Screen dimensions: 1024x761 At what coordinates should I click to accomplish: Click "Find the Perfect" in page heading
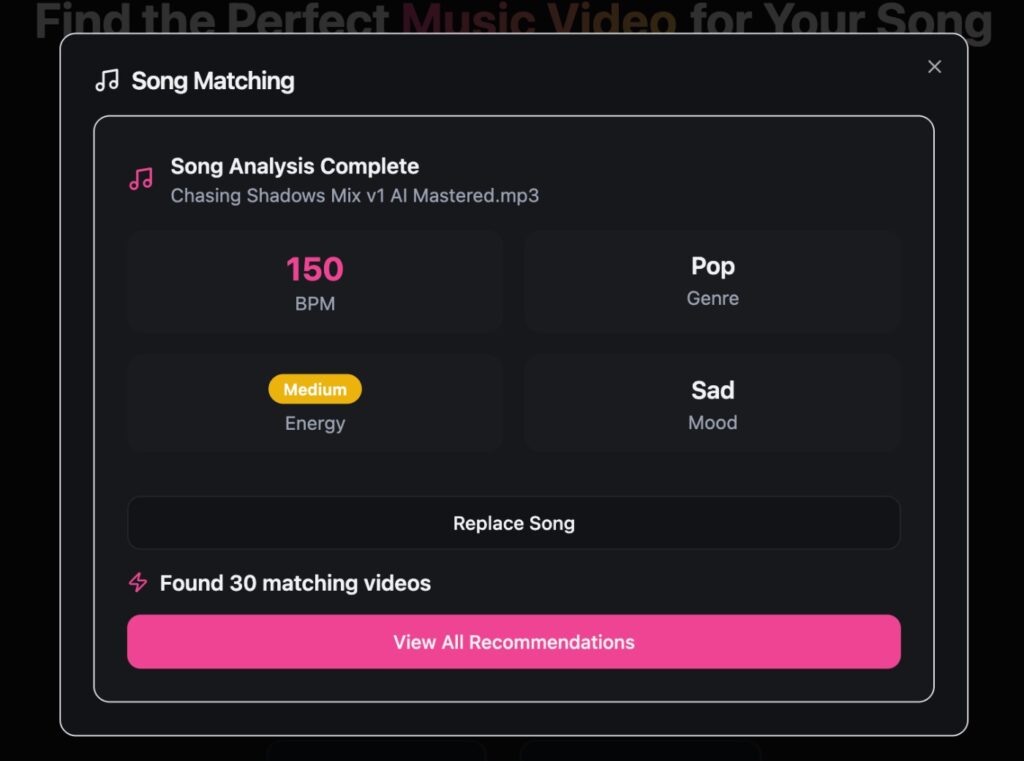tap(212, 22)
